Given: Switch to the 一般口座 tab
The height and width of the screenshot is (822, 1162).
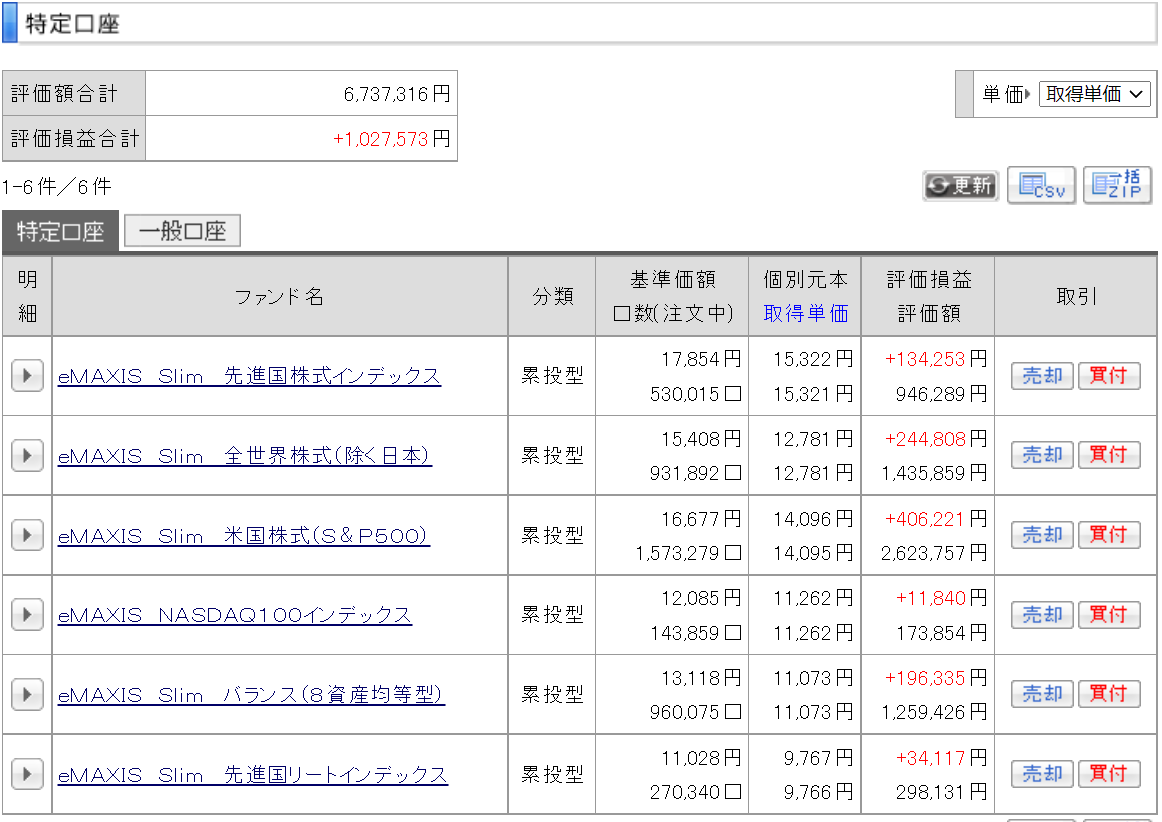Looking at the screenshot, I should pyautogui.click(x=182, y=231).
